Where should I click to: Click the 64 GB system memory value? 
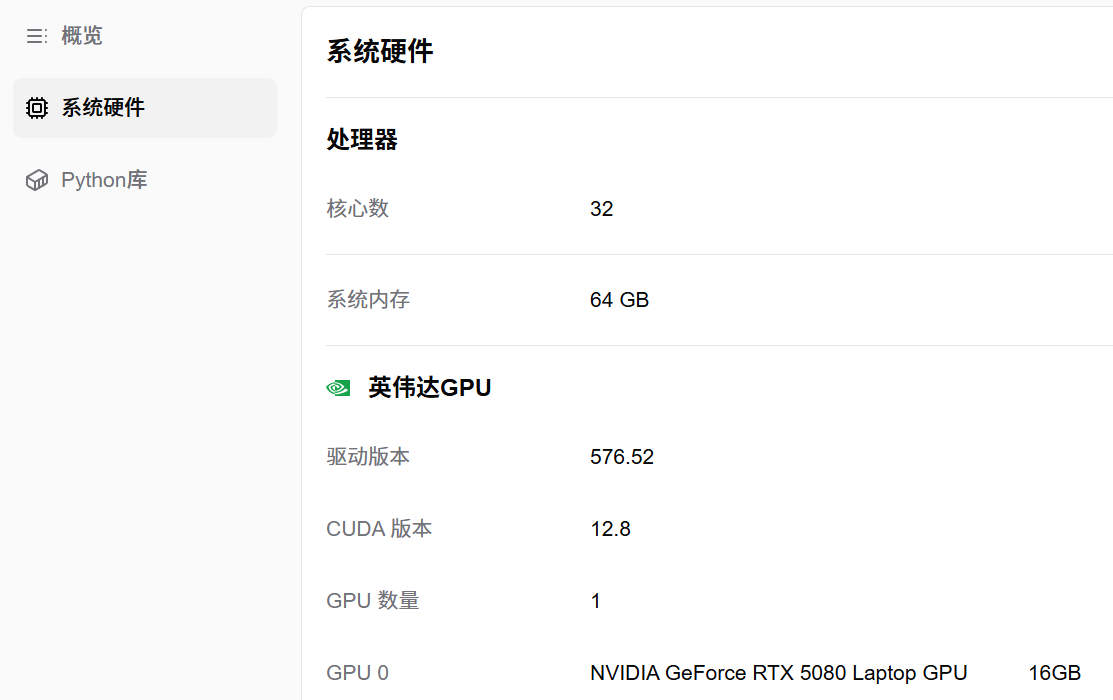pyautogui.click(x=619, y=300)
